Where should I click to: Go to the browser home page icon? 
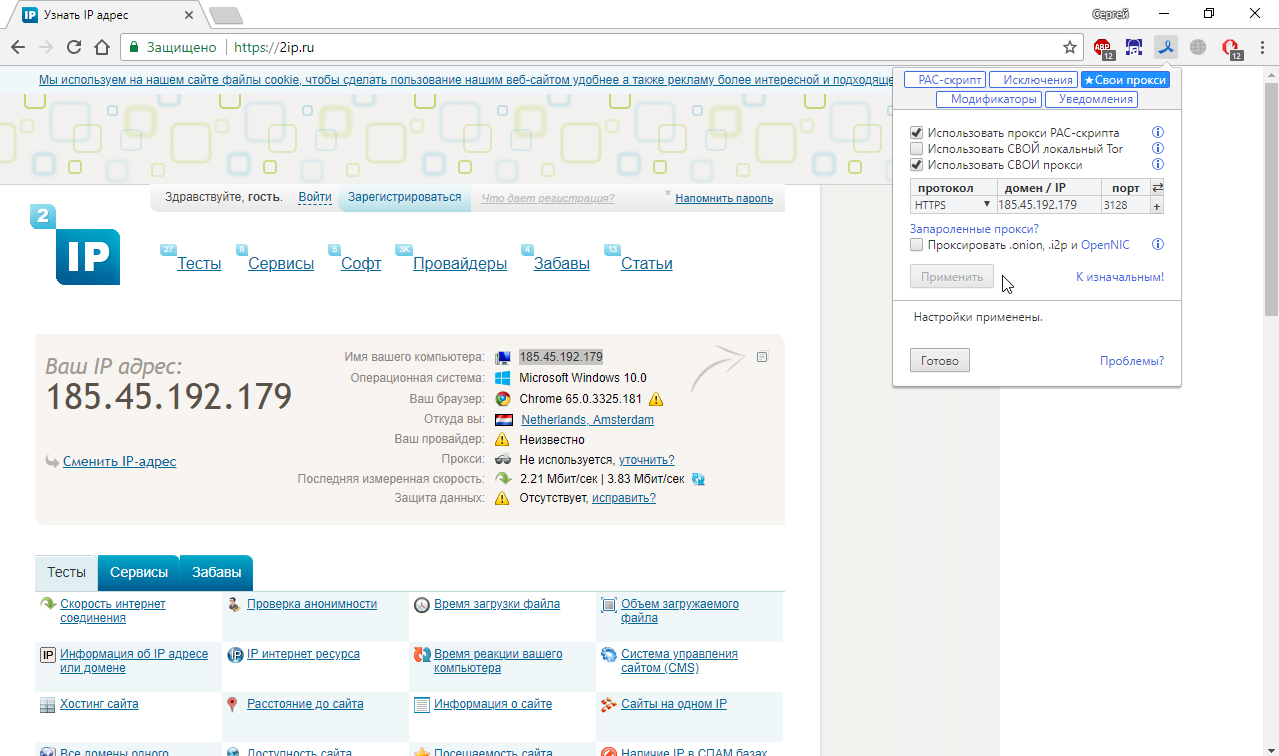pyautogui.click(x=101, y=47)
